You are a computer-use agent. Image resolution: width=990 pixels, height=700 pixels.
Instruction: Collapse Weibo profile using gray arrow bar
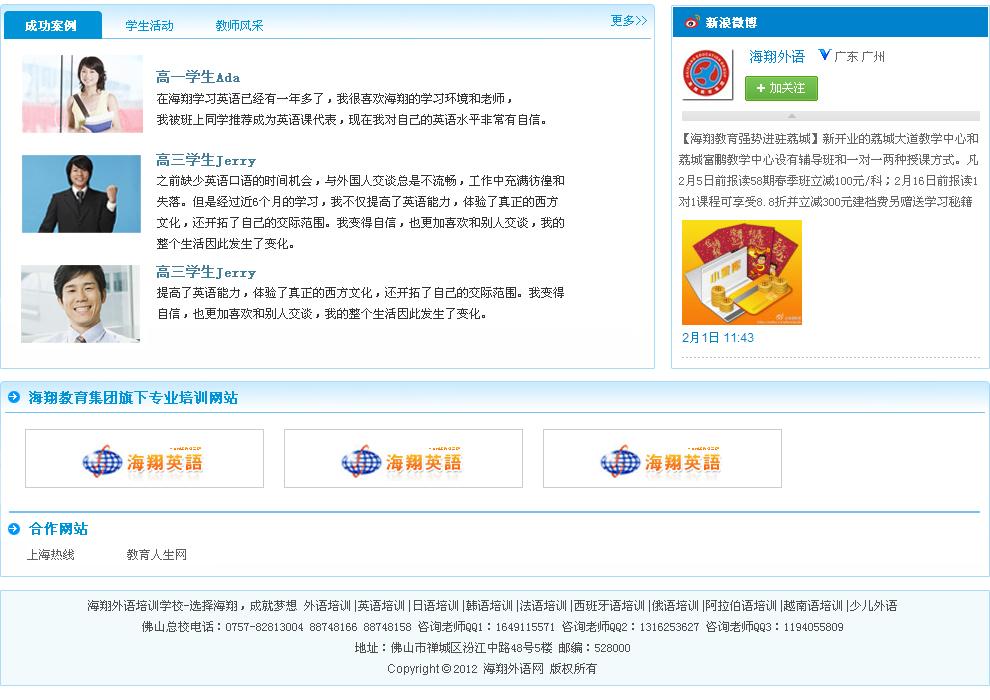pyautogui.click(x=830, y=116)
